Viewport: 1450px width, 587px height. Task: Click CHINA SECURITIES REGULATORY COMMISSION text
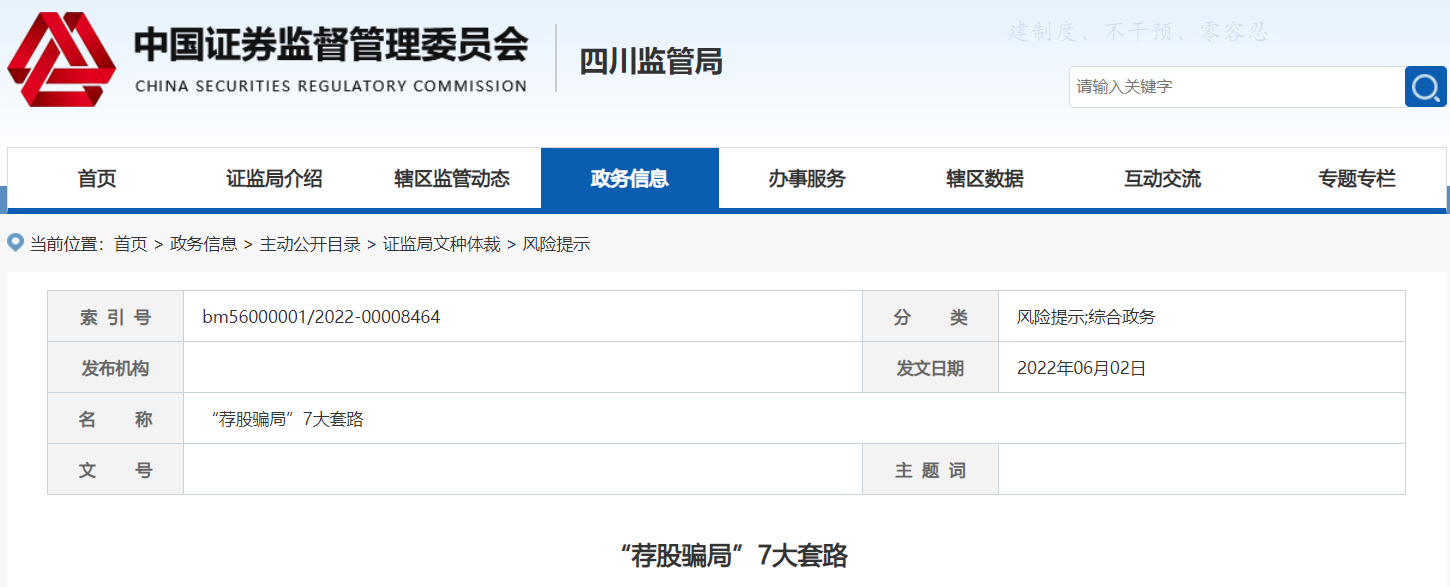tap(331, 86)
